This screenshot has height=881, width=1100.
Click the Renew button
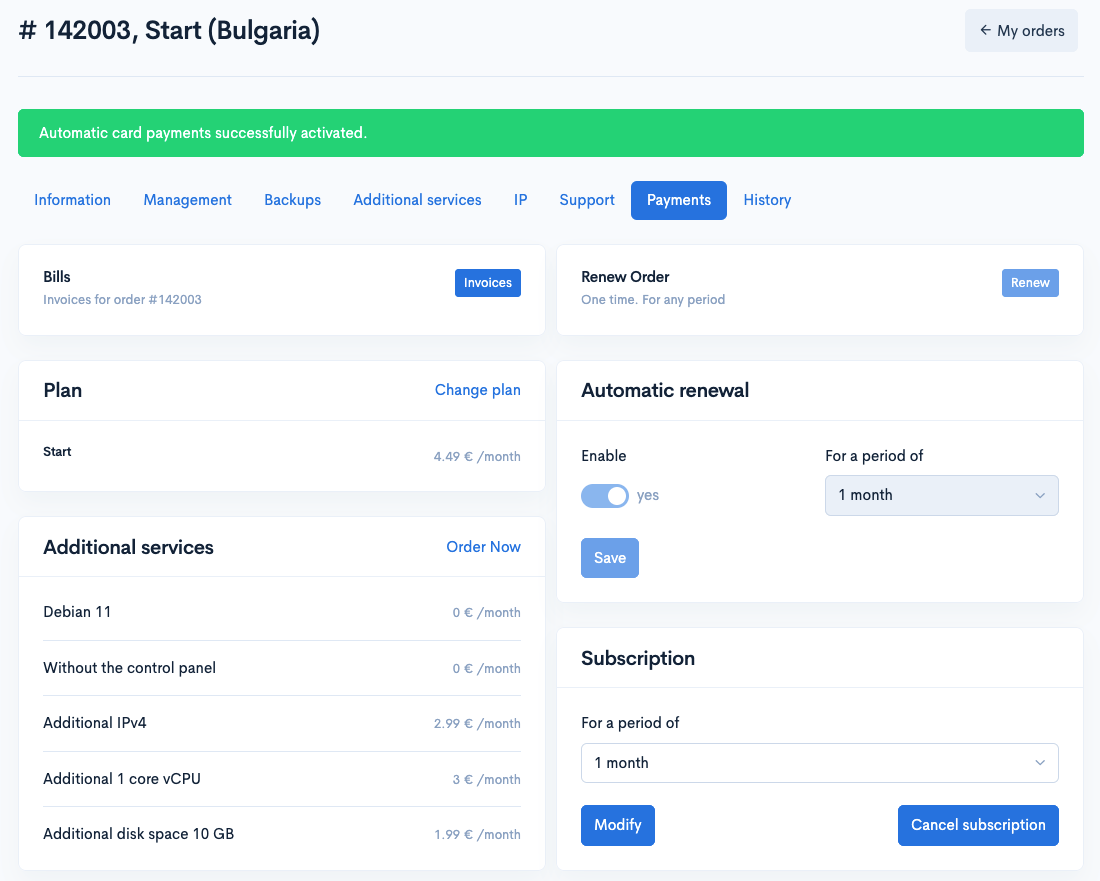coord(1030,283)
